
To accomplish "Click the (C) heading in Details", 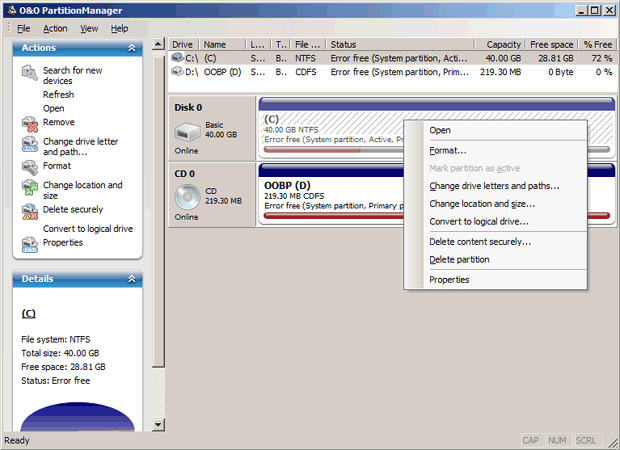I will (x=28, y=314).
